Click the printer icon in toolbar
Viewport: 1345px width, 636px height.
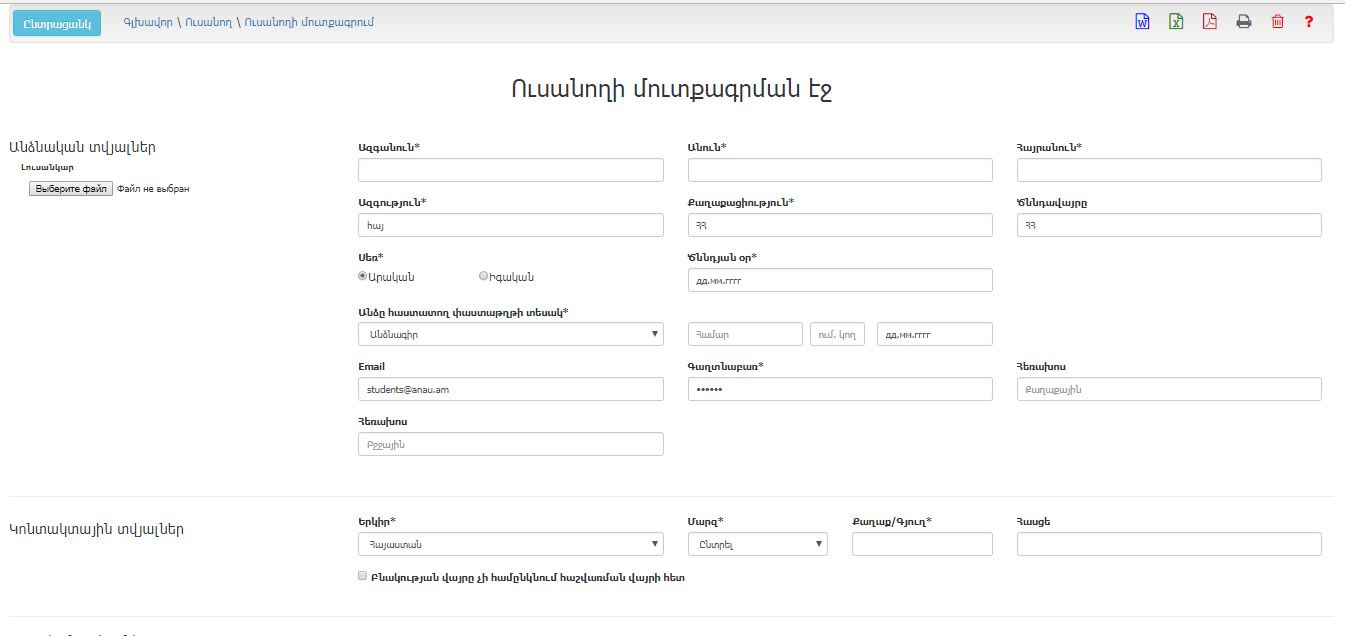tap(1243, 22)
